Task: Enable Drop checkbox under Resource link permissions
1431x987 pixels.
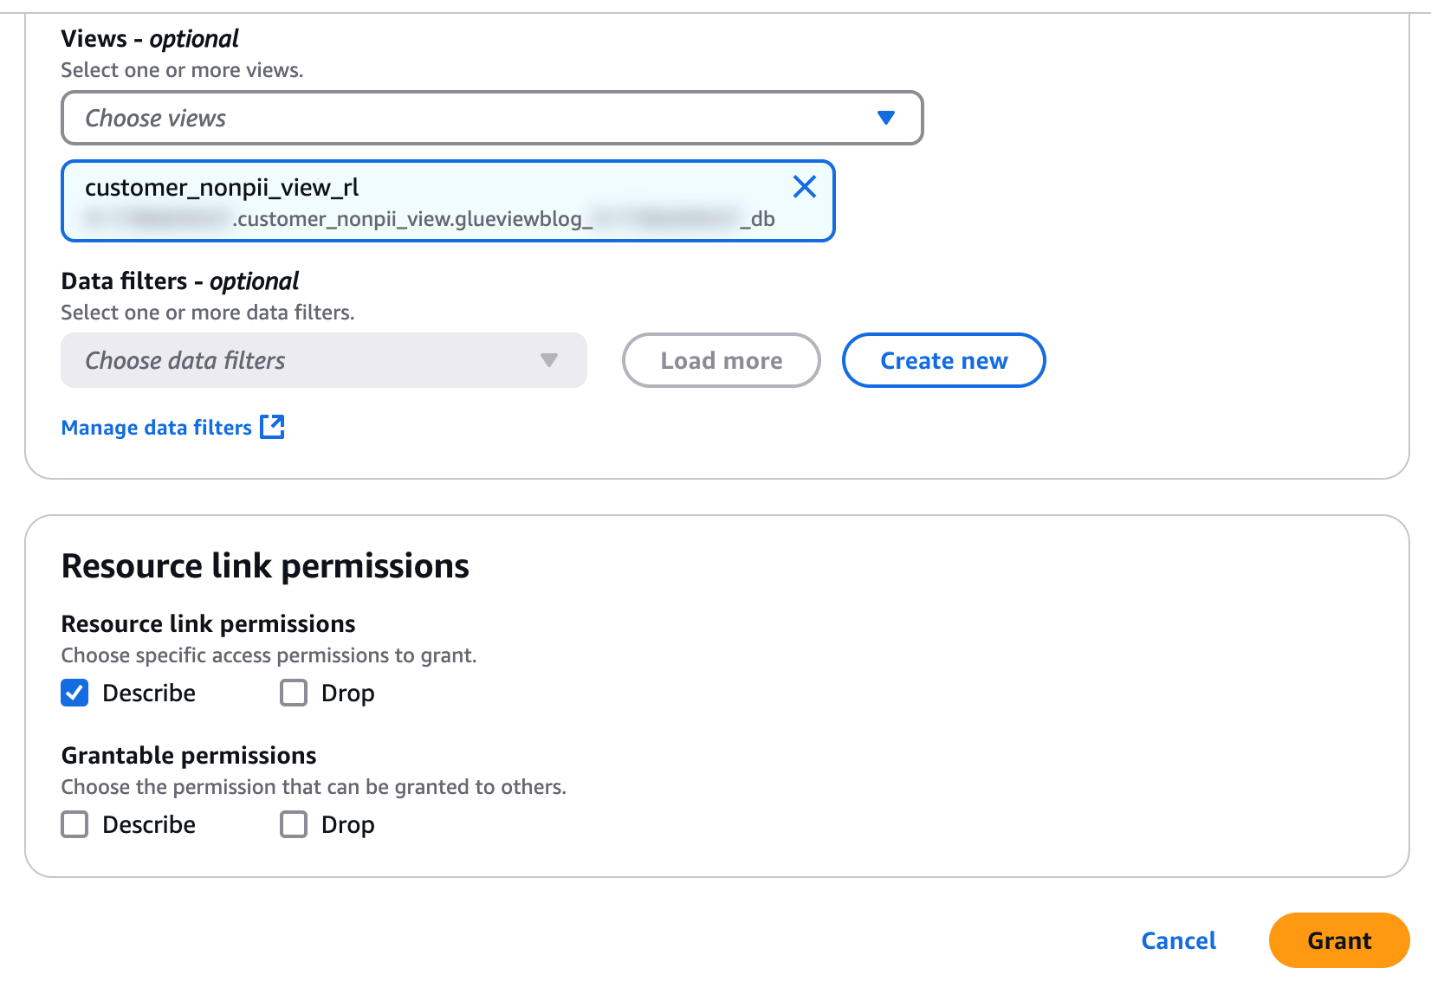Action: (293, 693)
